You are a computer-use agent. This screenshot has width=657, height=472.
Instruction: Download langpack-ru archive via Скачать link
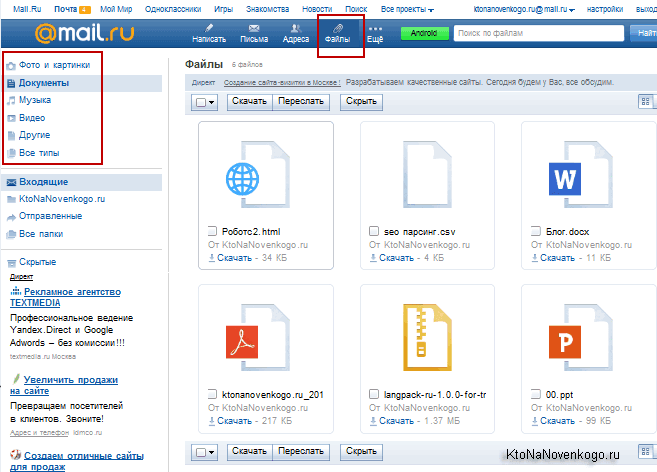tap(396, 420)
